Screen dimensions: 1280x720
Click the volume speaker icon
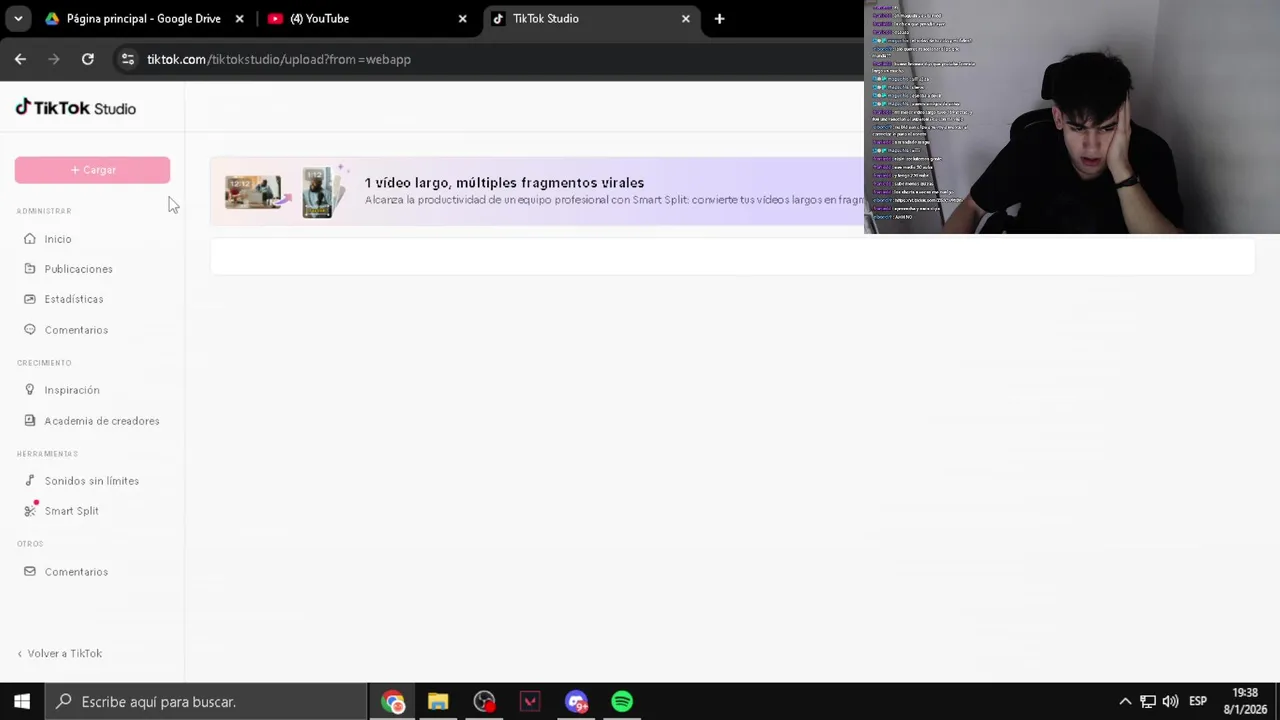(x=1170, y=702)
